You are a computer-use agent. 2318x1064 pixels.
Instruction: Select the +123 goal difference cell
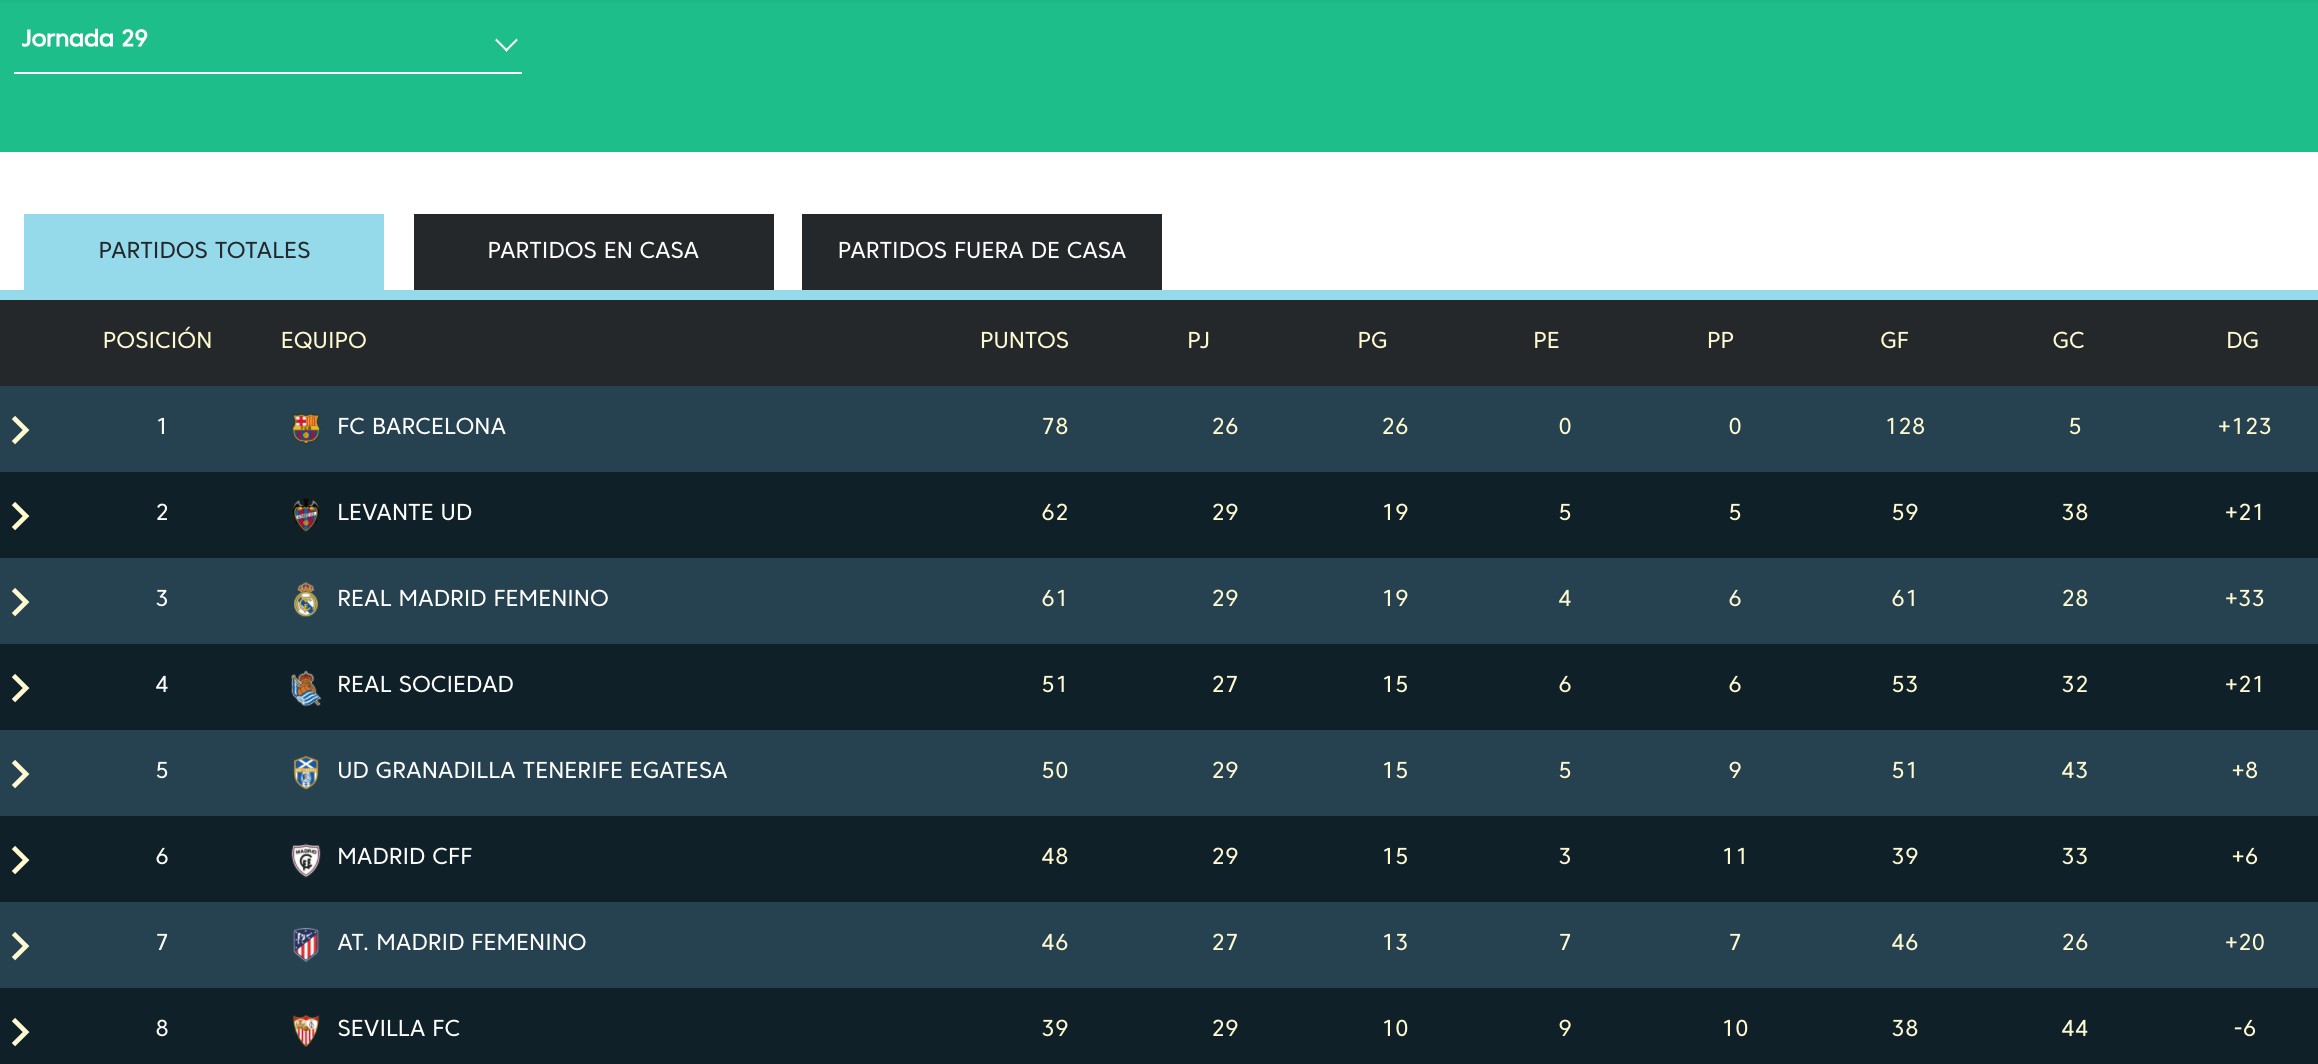click(2245, 427)
